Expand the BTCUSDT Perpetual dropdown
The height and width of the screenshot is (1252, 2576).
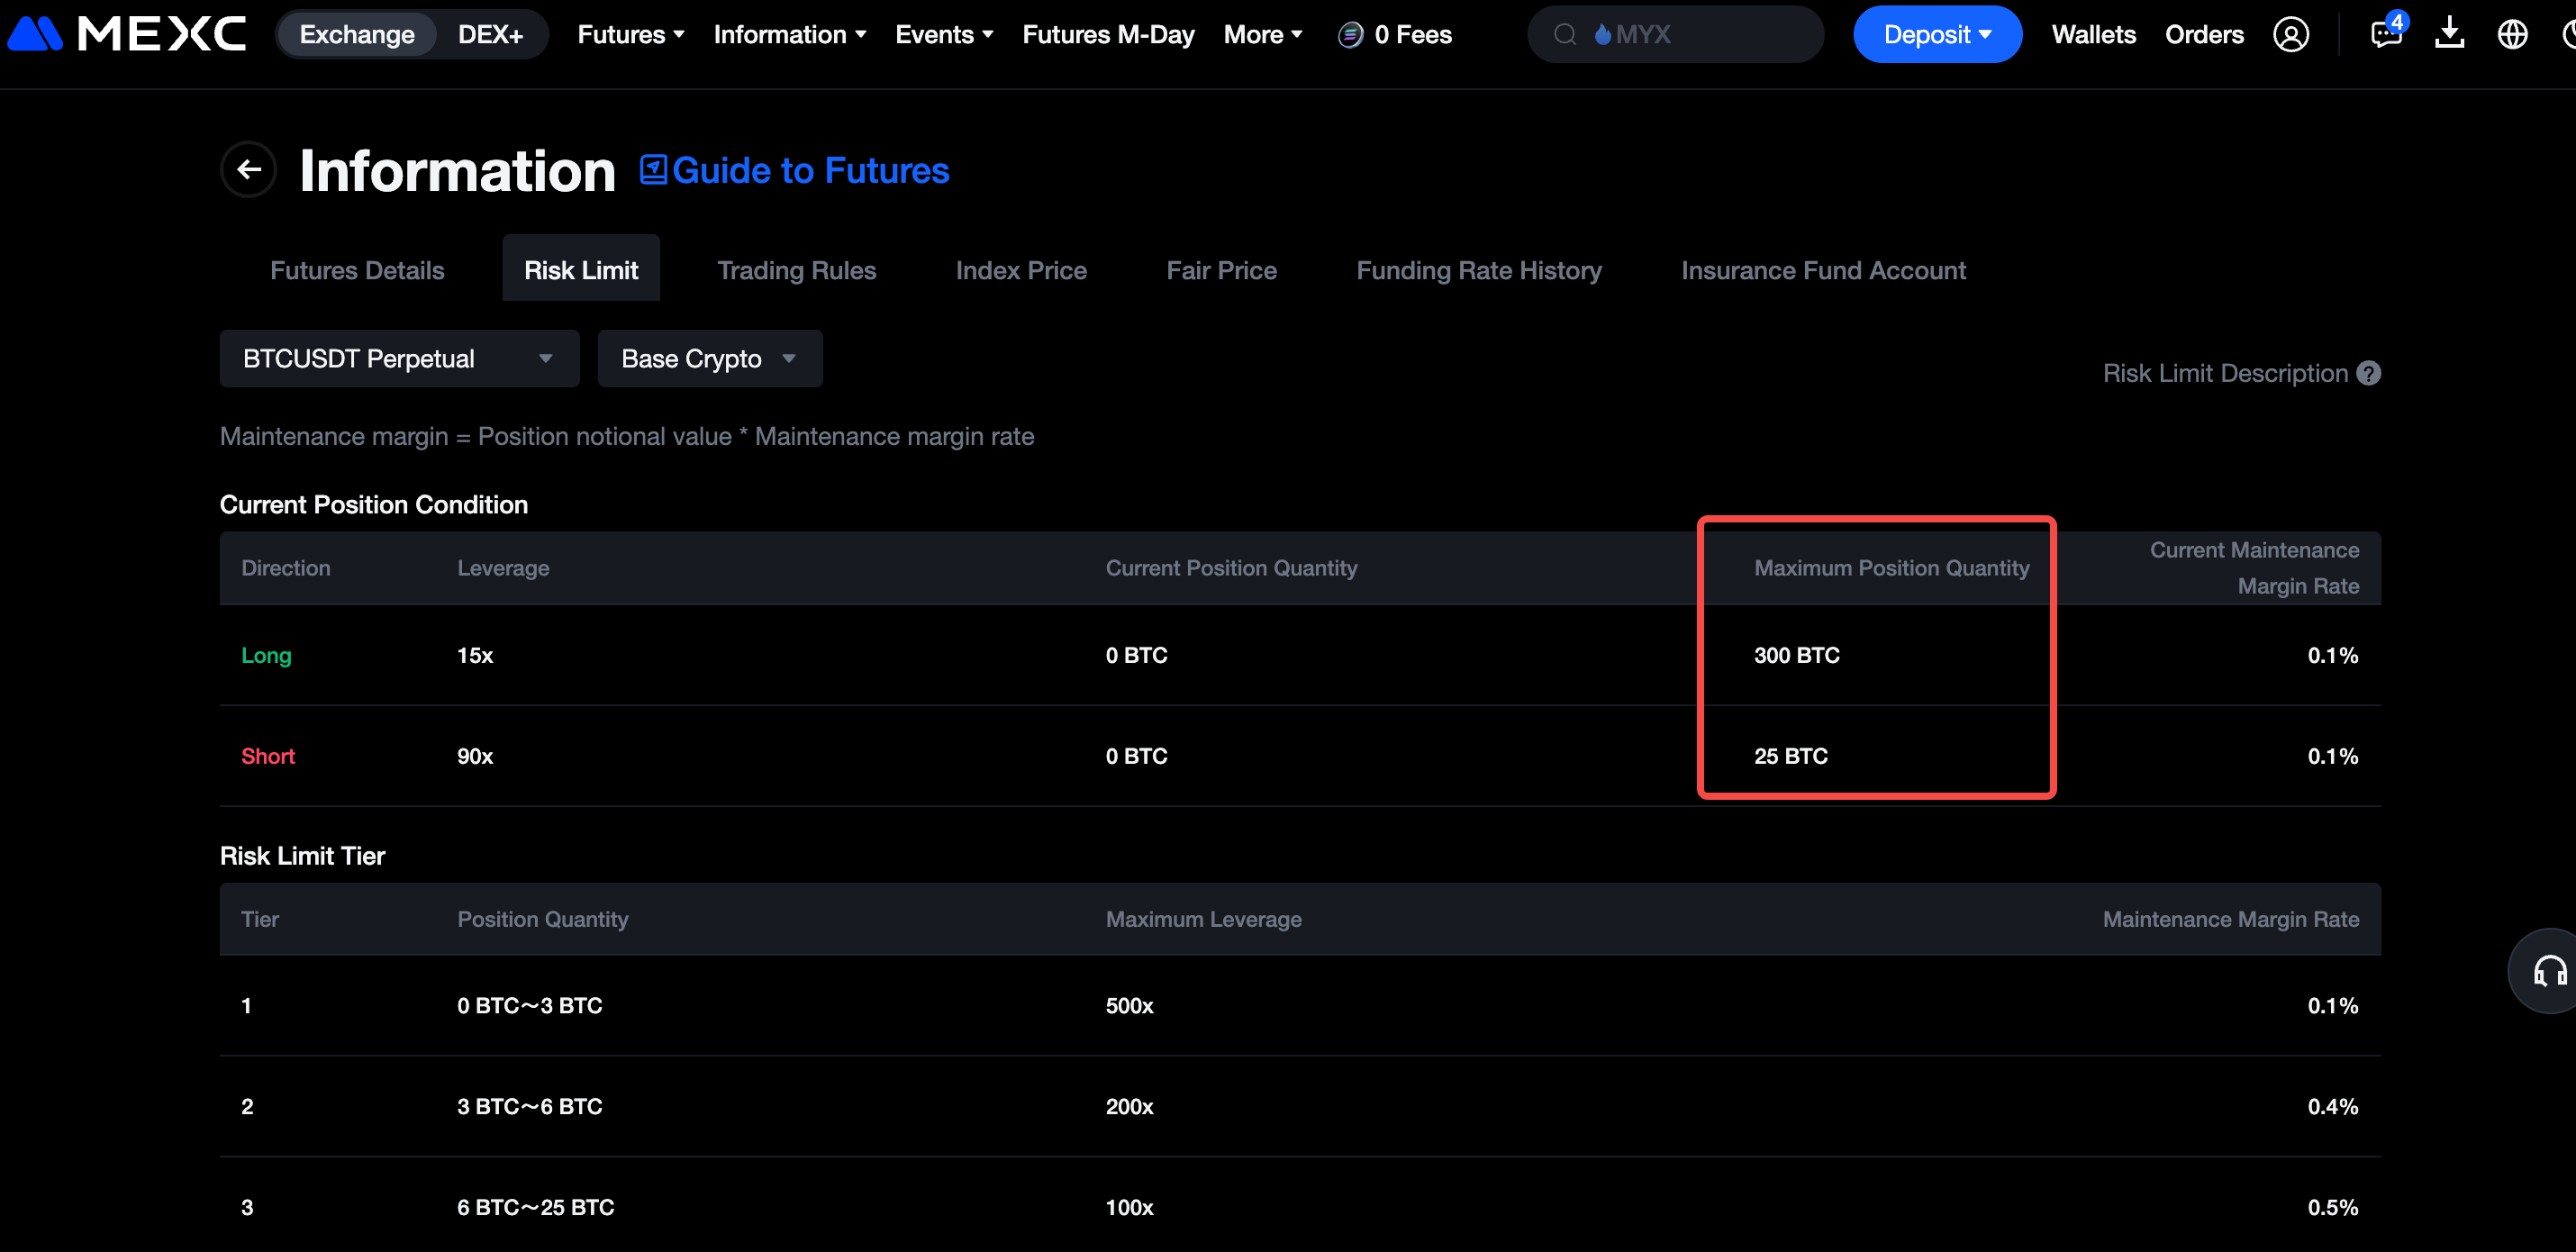pyautogui.click(x=398, y=359)
